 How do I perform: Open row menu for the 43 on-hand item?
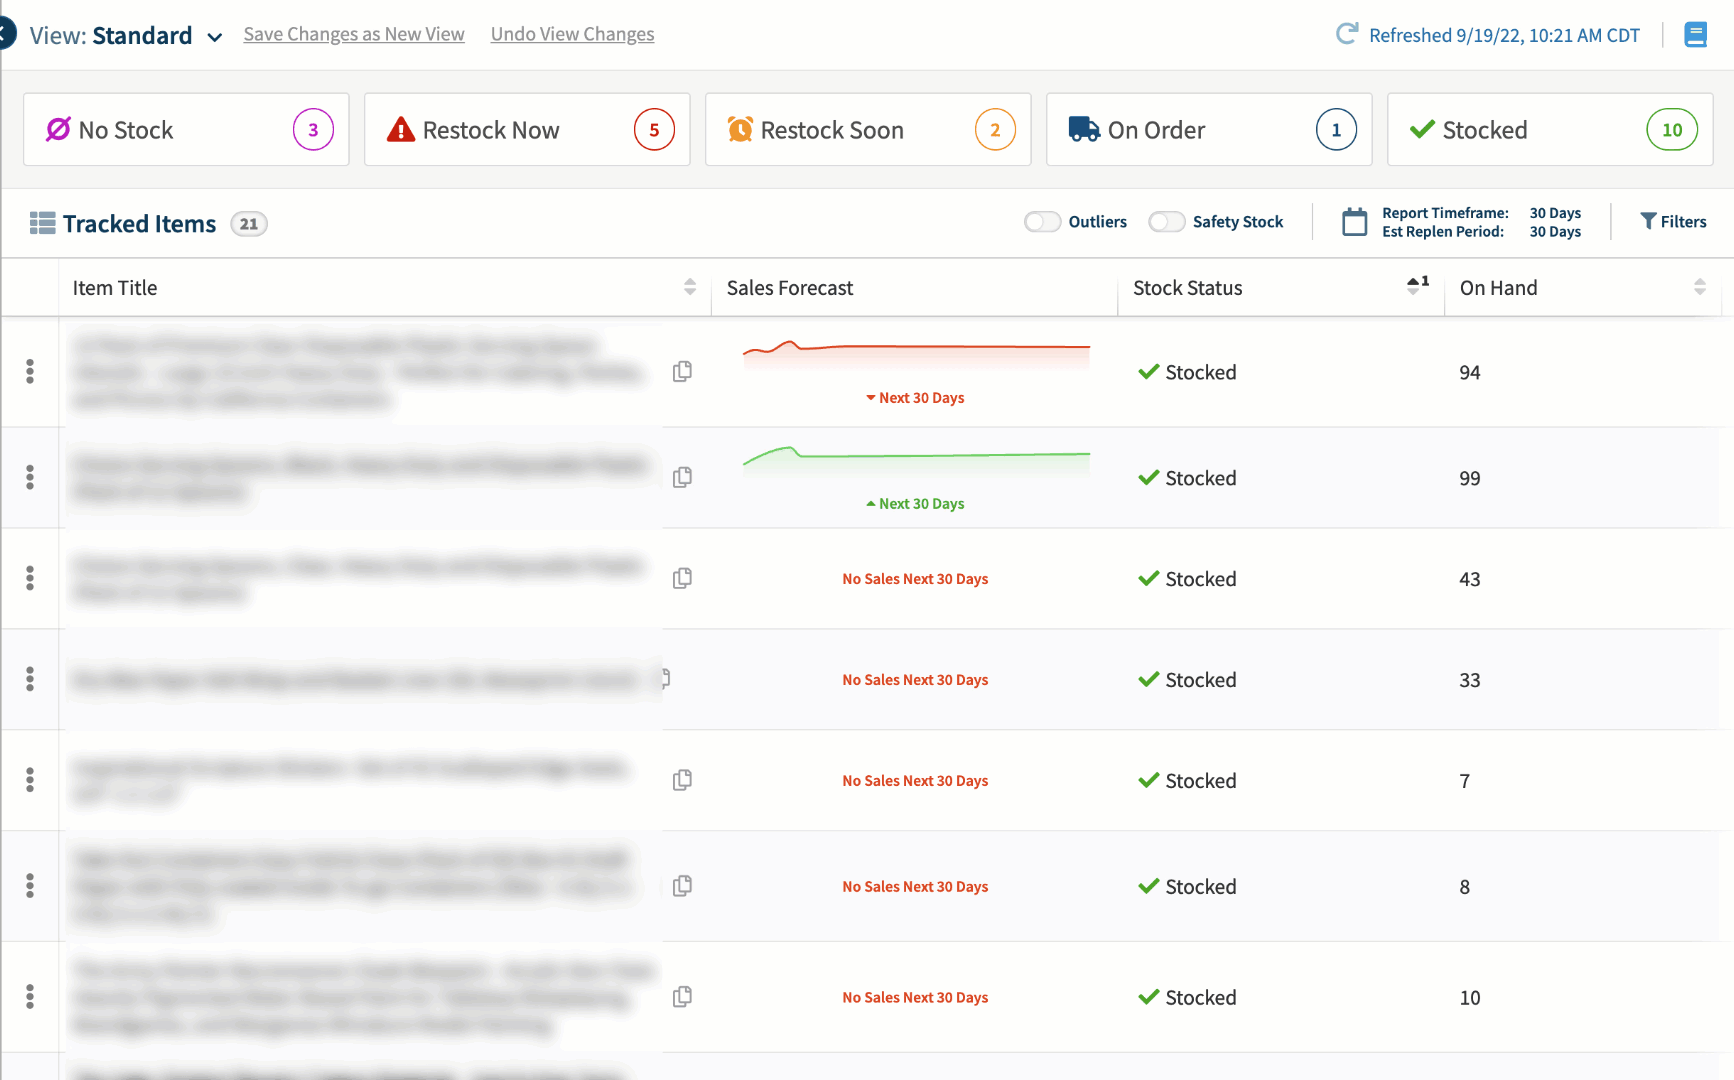tap(30, 578)
